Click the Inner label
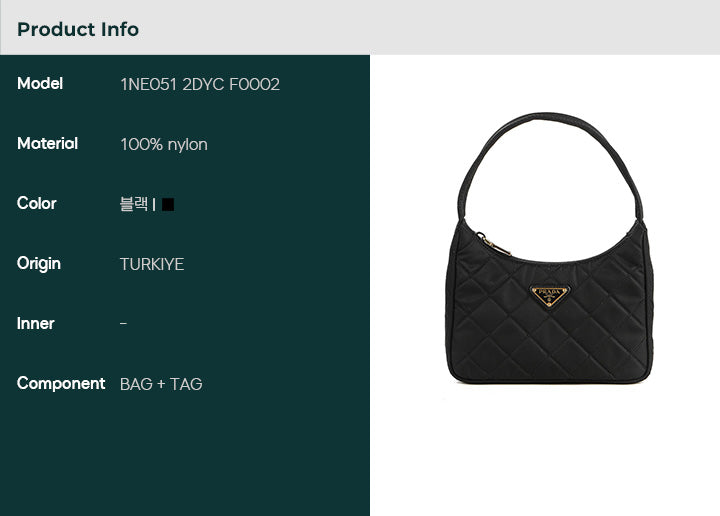This screenshot has width=720, height=516. point(35,324)
